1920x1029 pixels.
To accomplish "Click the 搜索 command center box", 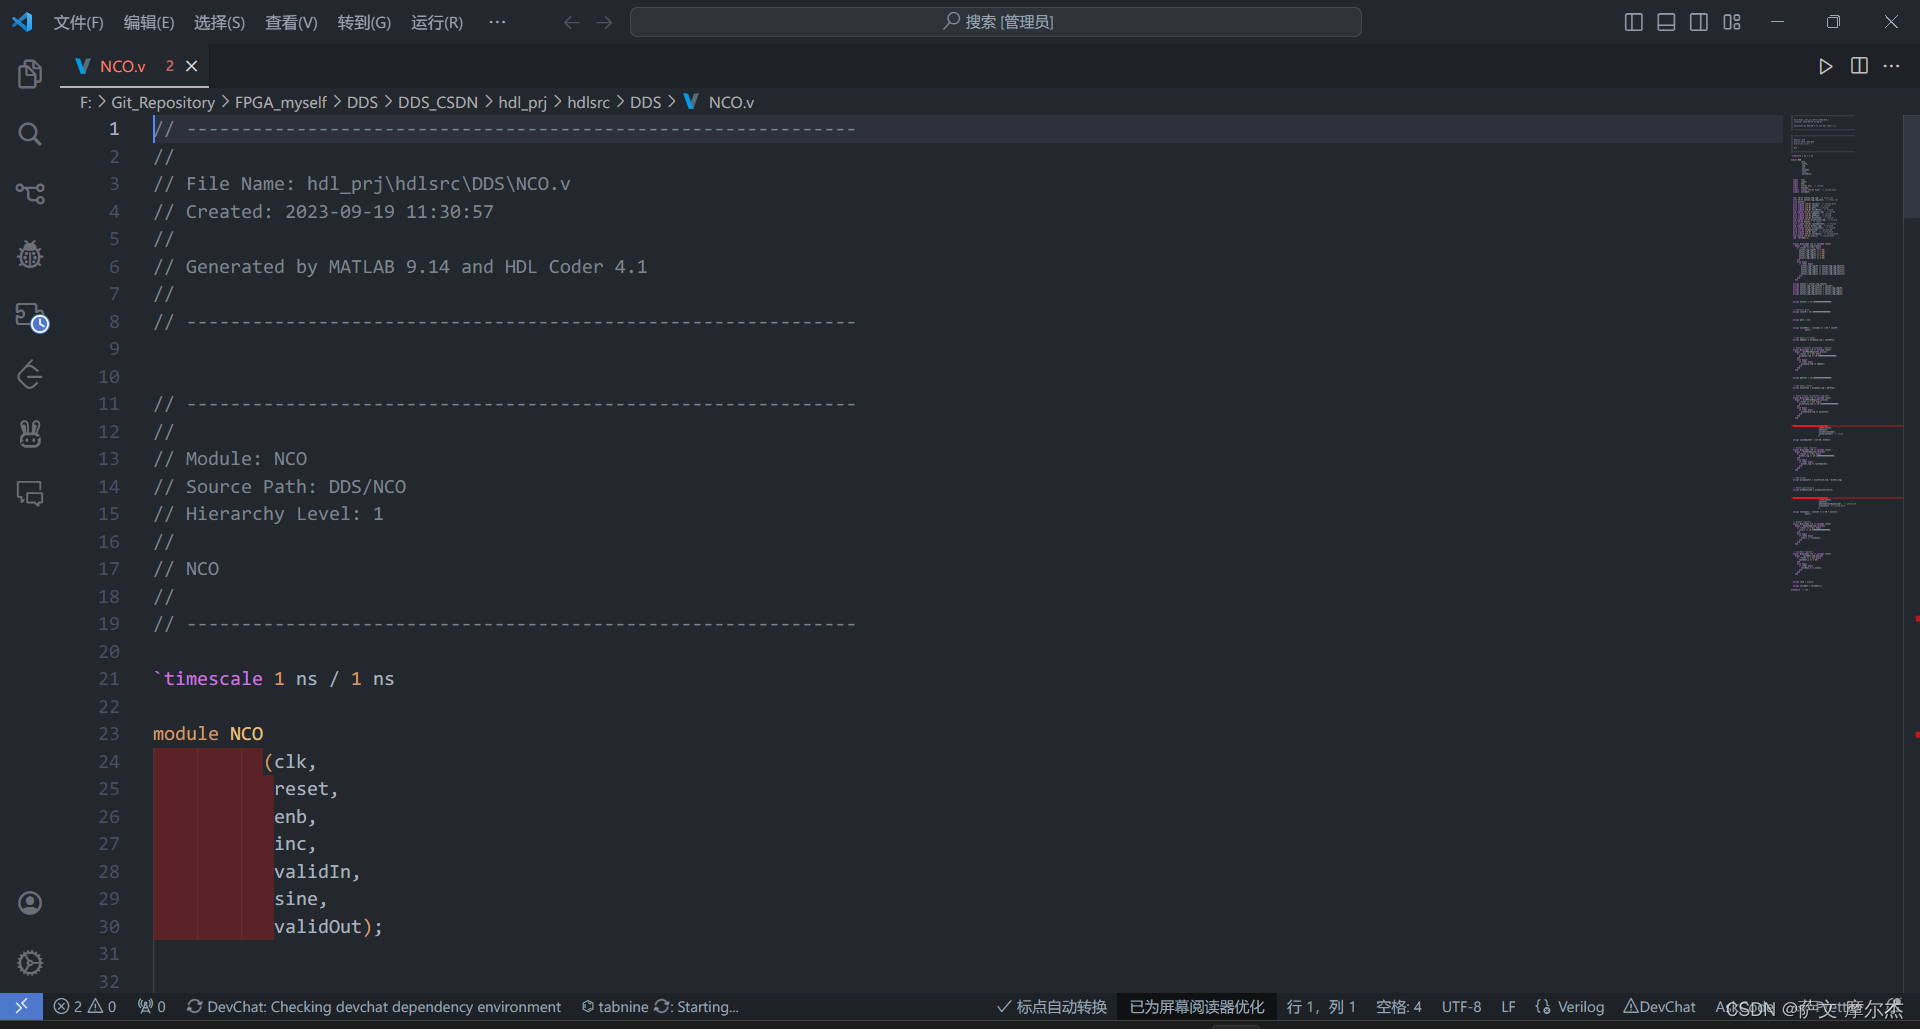I will (x=995, y=22).
